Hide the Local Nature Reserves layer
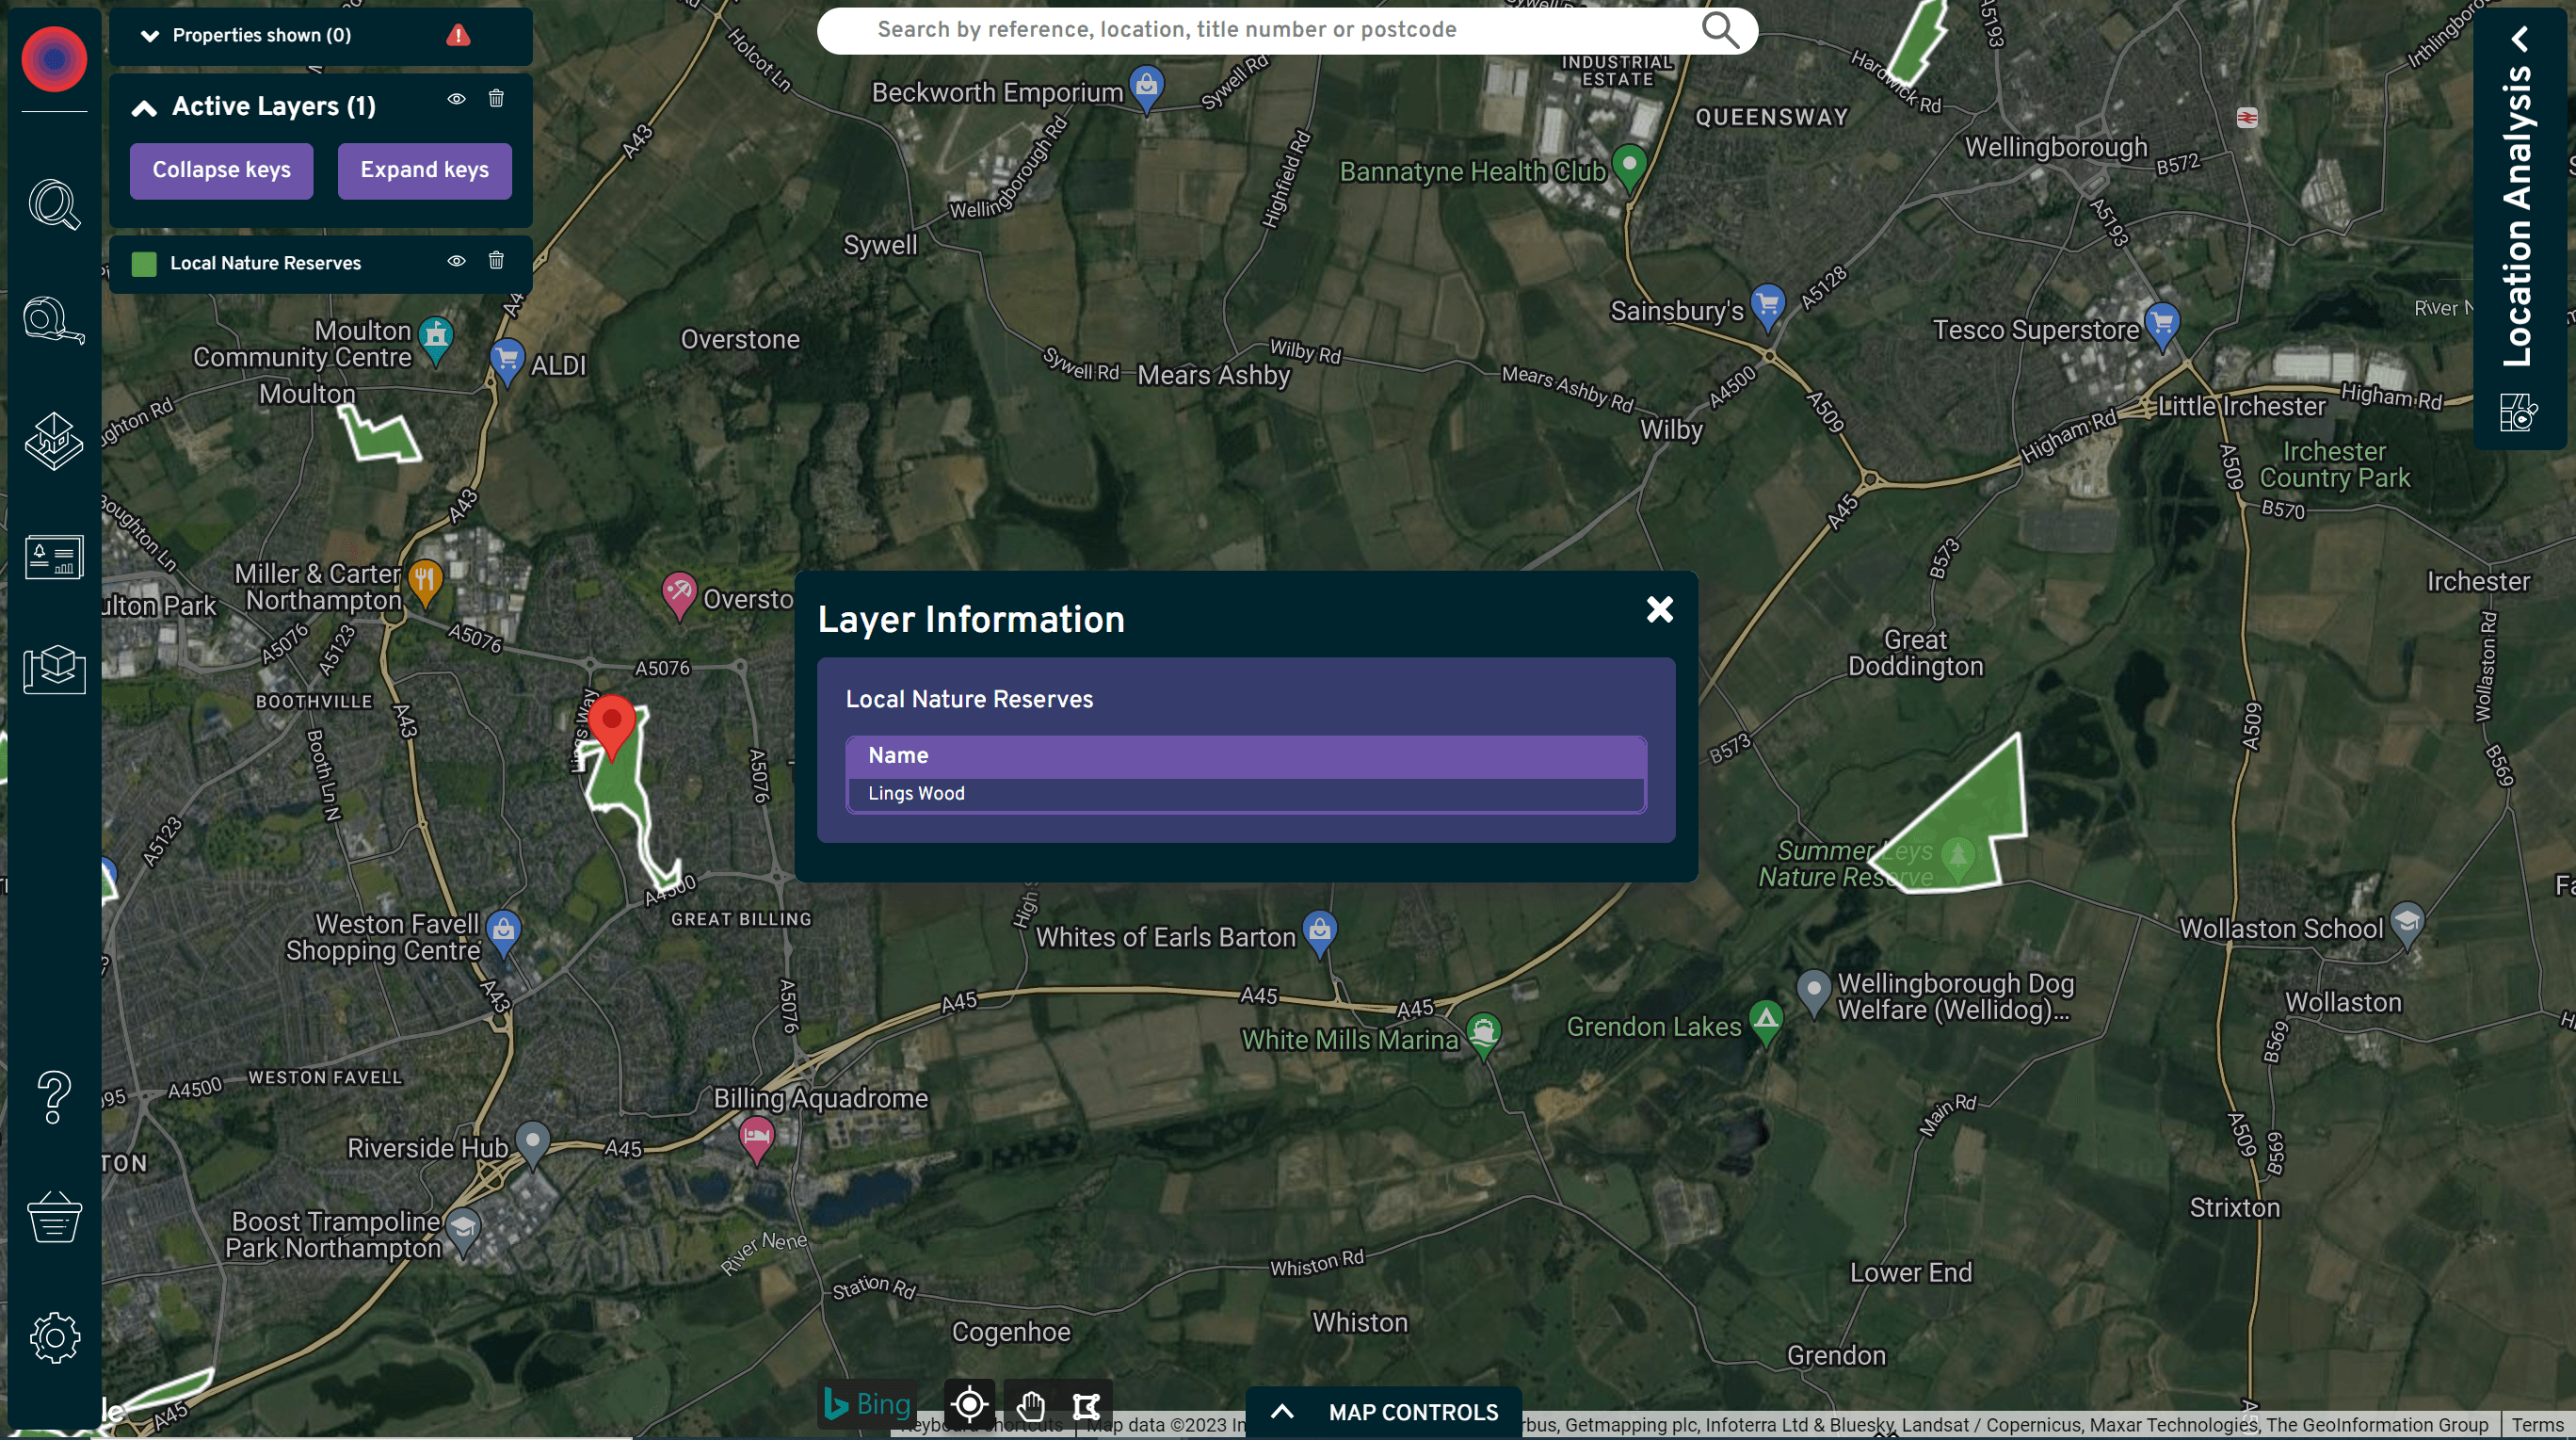This screenshot has height=1440, width=2576. (x=456, y=261)
